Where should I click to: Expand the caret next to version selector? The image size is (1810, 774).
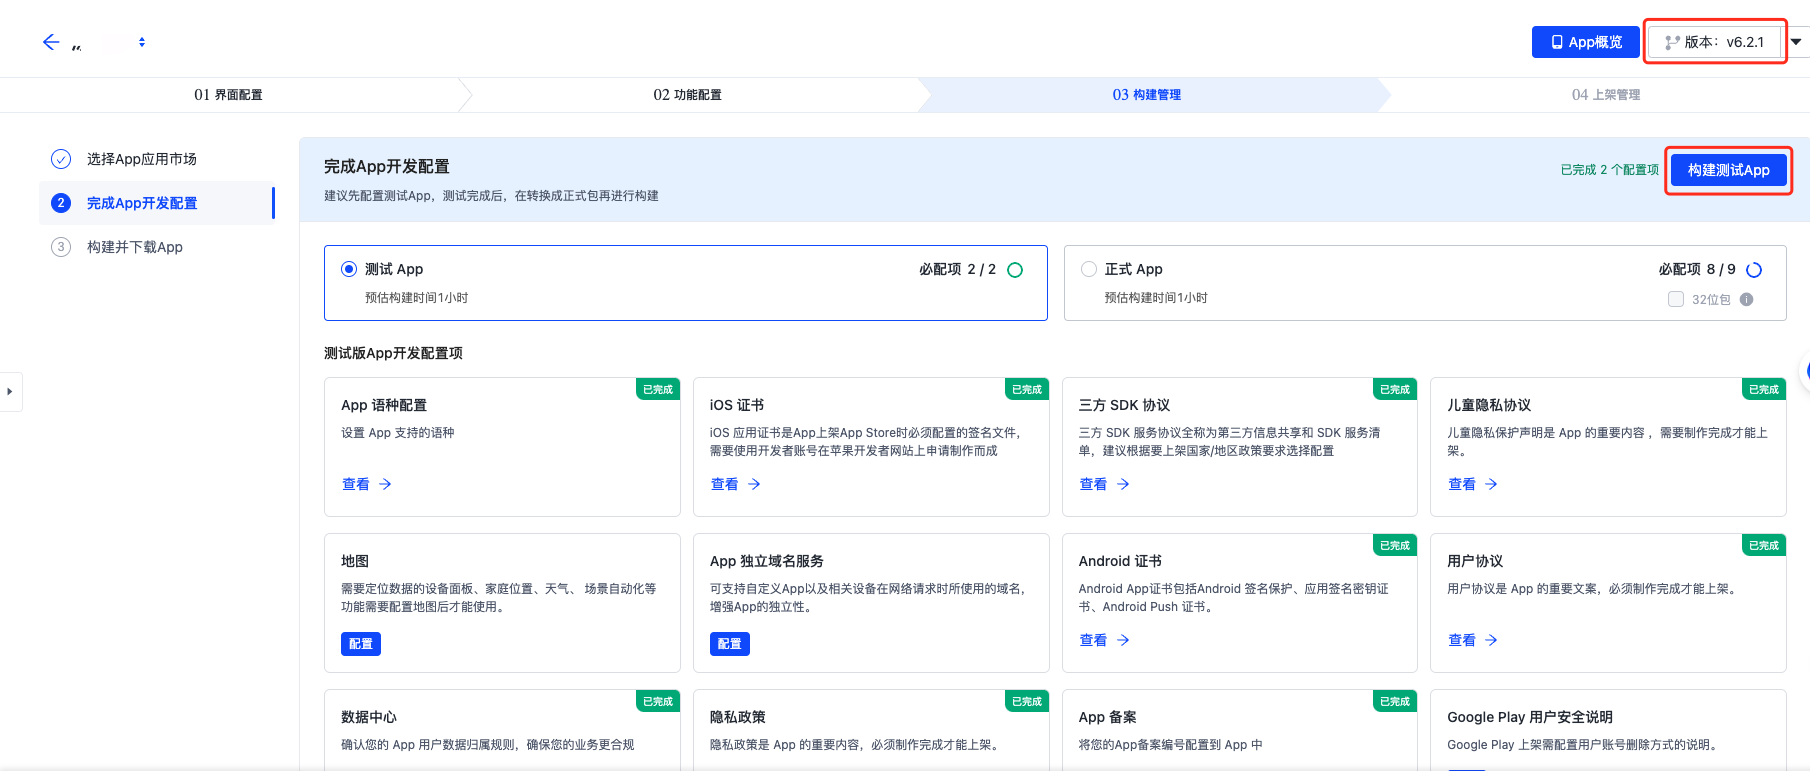tap(1796, 42)
